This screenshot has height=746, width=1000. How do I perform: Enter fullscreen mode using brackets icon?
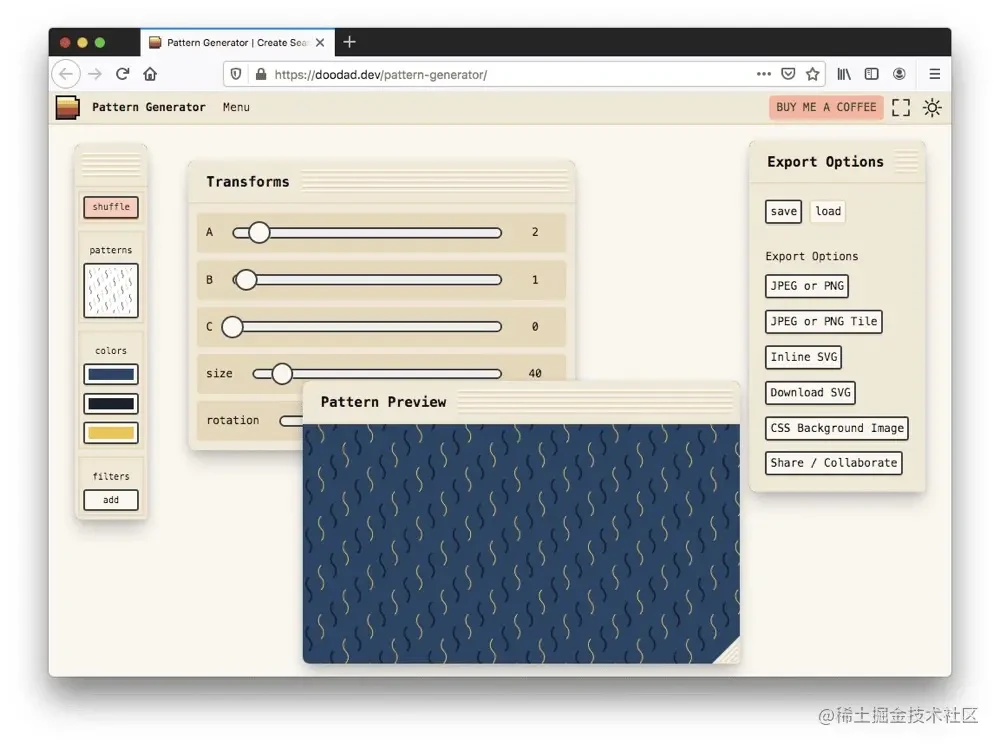point(901,108)
